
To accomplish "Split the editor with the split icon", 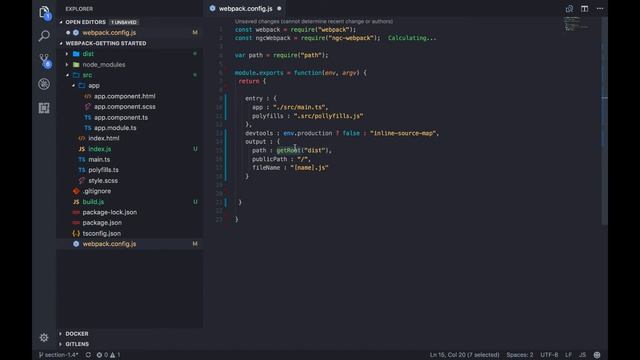I will click(x=584, y=9).
